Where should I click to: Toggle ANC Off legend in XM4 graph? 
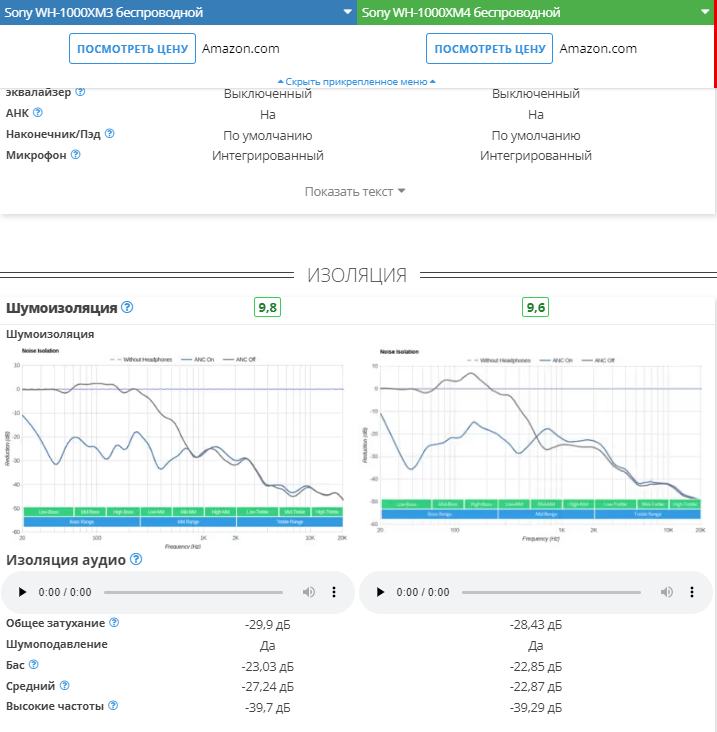(x=598, y=360)
